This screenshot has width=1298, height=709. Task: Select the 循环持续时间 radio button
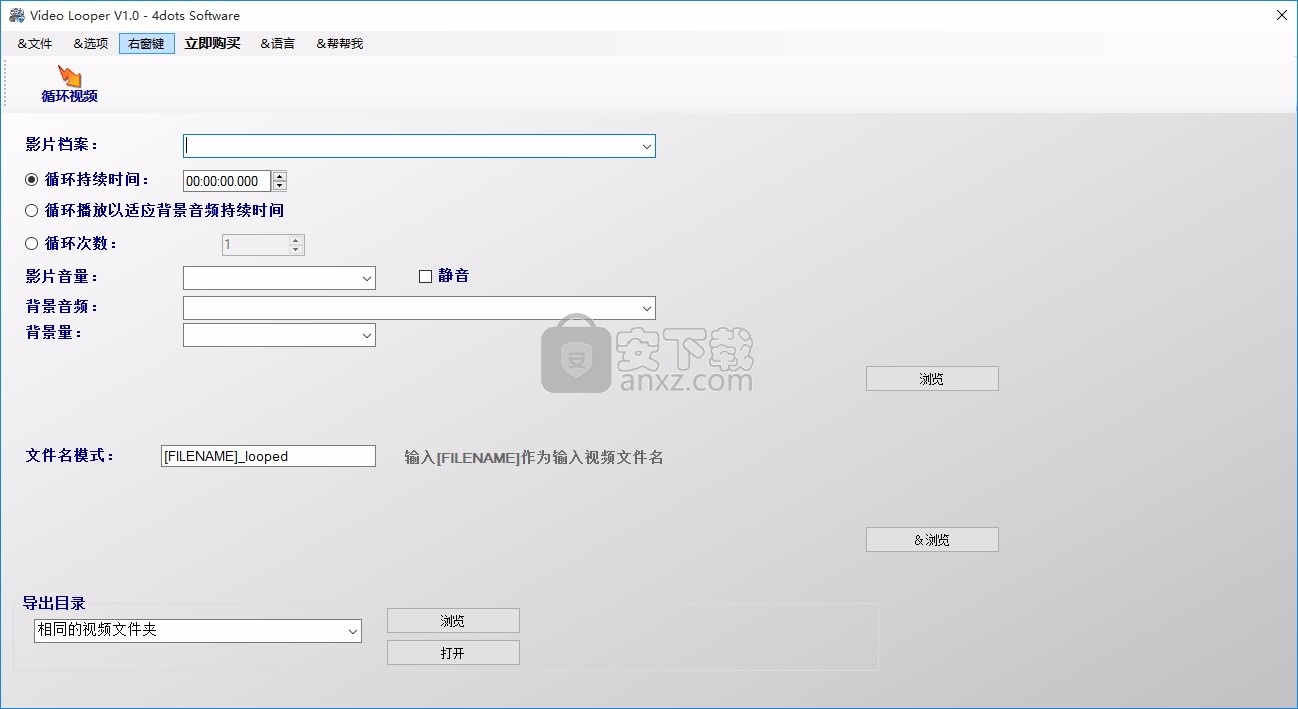coord(32,180)
